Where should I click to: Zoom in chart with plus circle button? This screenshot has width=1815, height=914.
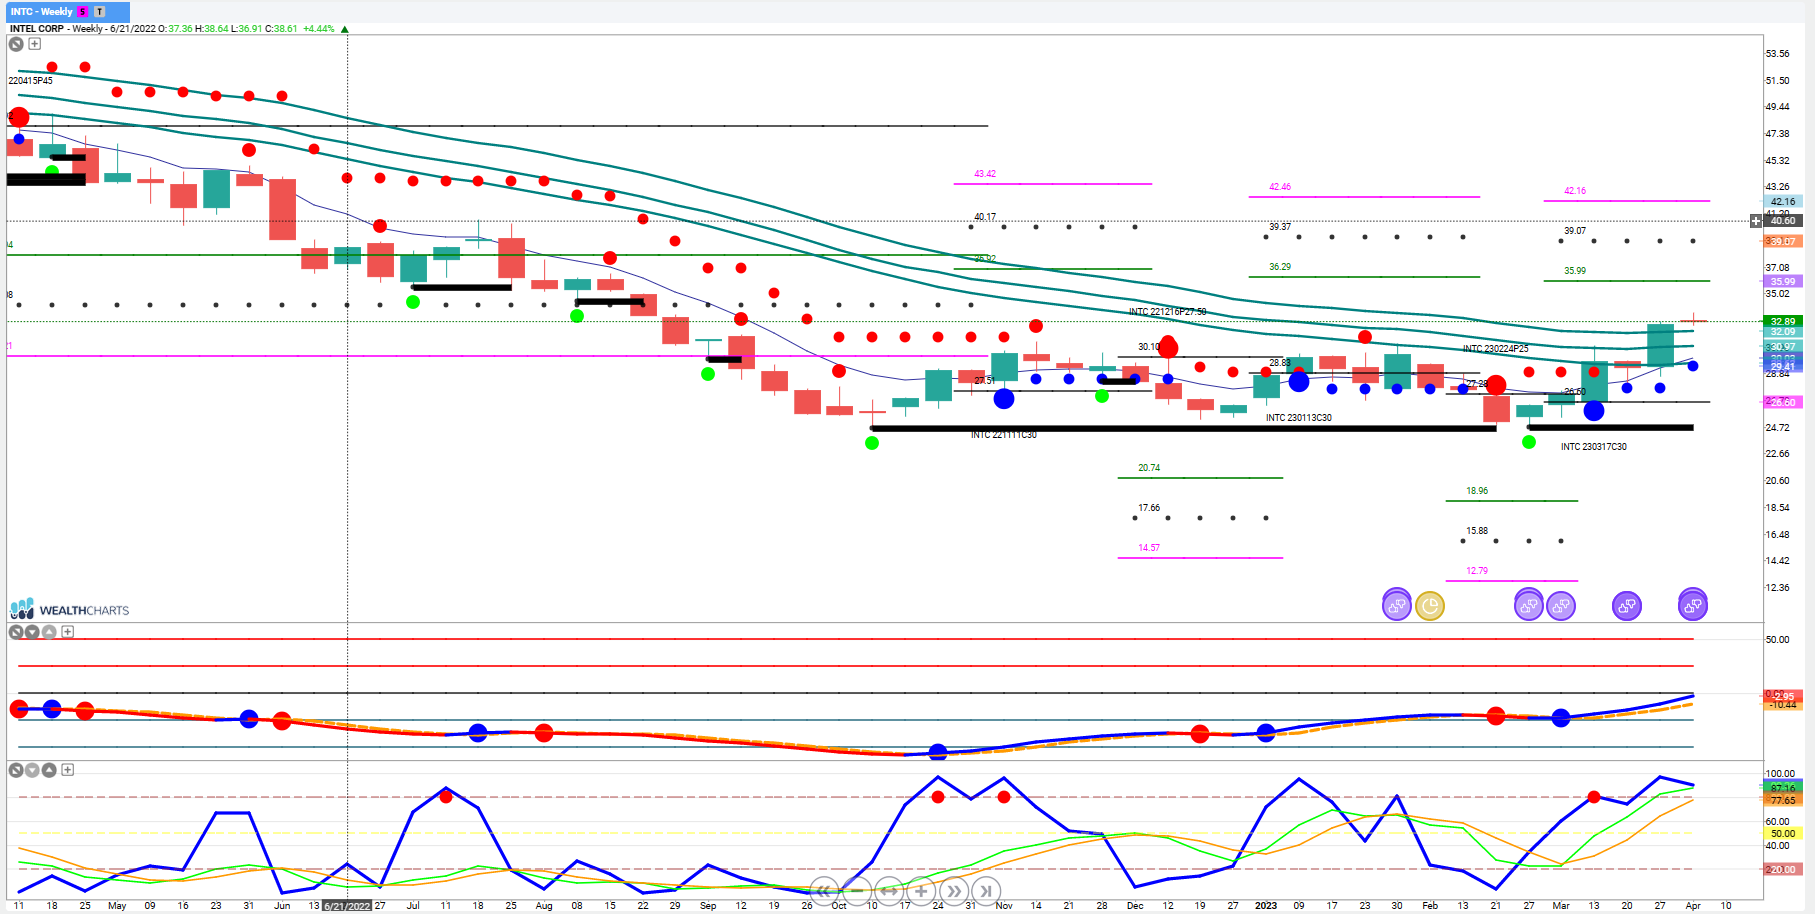click(921, 891)
